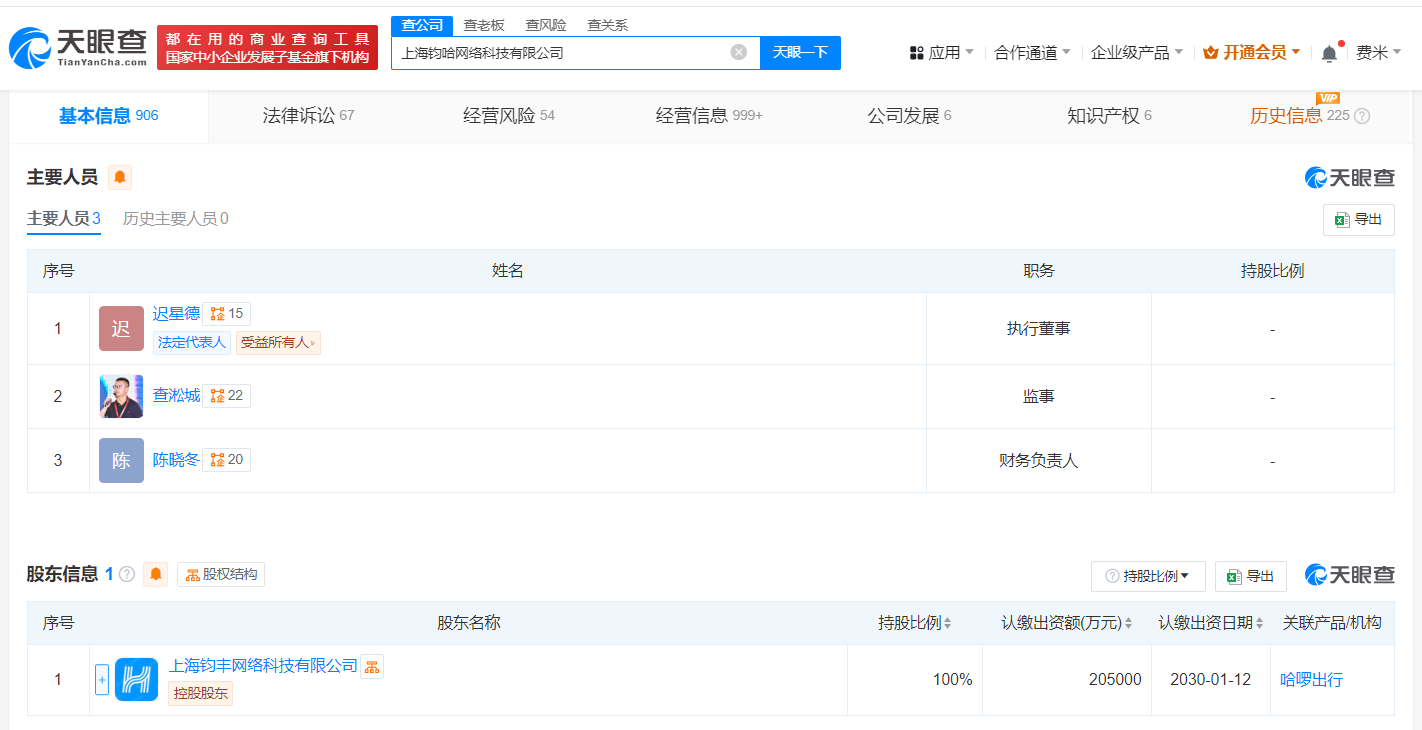This screenshot has width=1422, height=730.
Task: Clear the search box with X icon
Action: (738, 52)
